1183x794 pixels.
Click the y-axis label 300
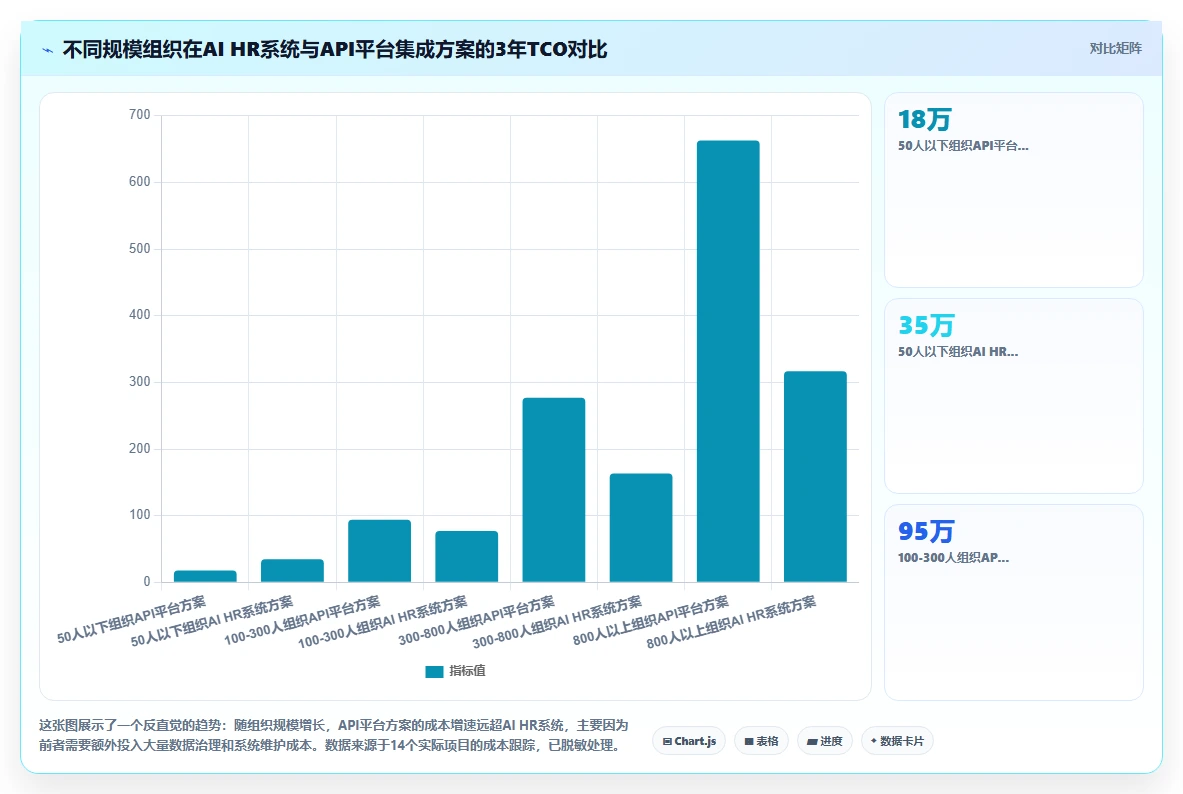pyautogui.click(x=140, y=382)
